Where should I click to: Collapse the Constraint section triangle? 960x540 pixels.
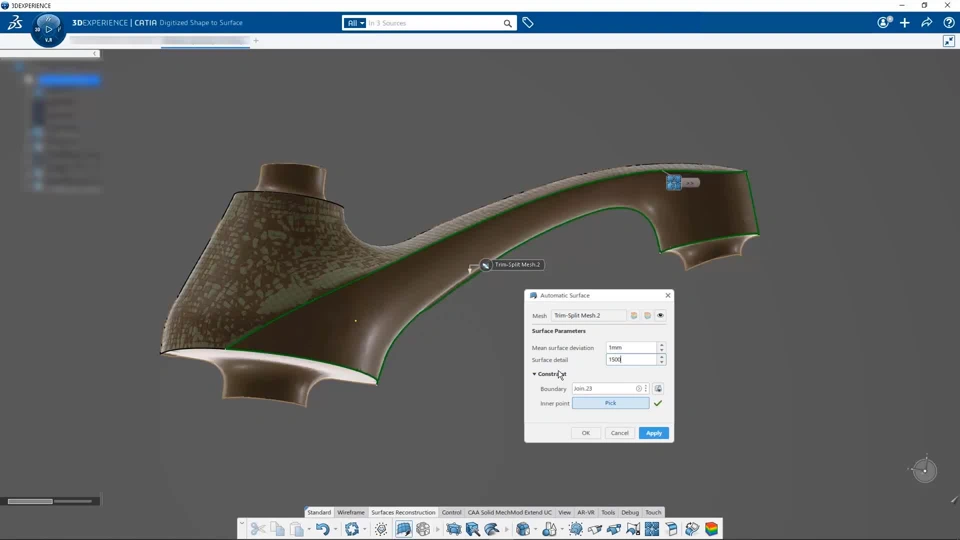534,374
